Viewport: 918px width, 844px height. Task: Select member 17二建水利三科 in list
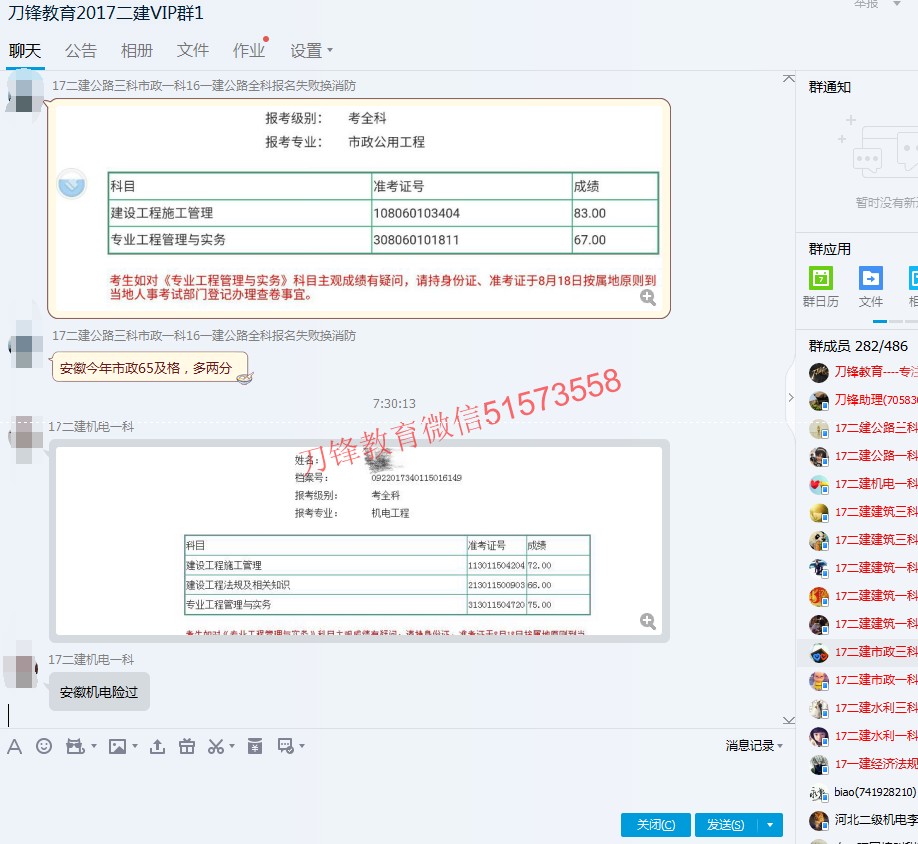(x=858, y=708)
